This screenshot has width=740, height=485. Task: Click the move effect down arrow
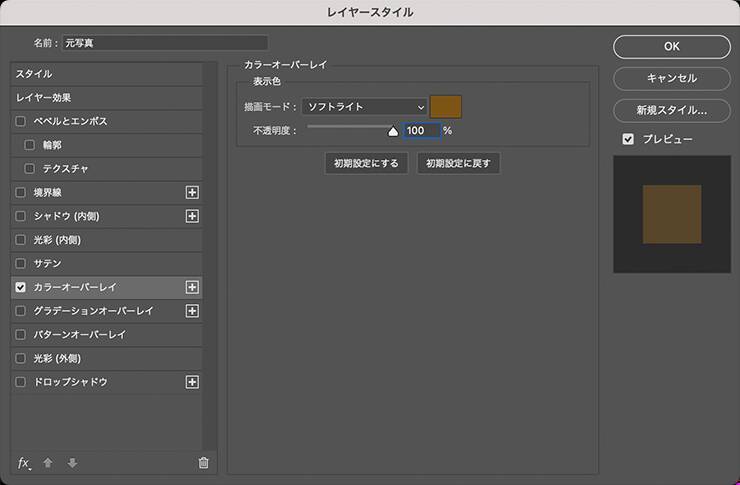72,462
